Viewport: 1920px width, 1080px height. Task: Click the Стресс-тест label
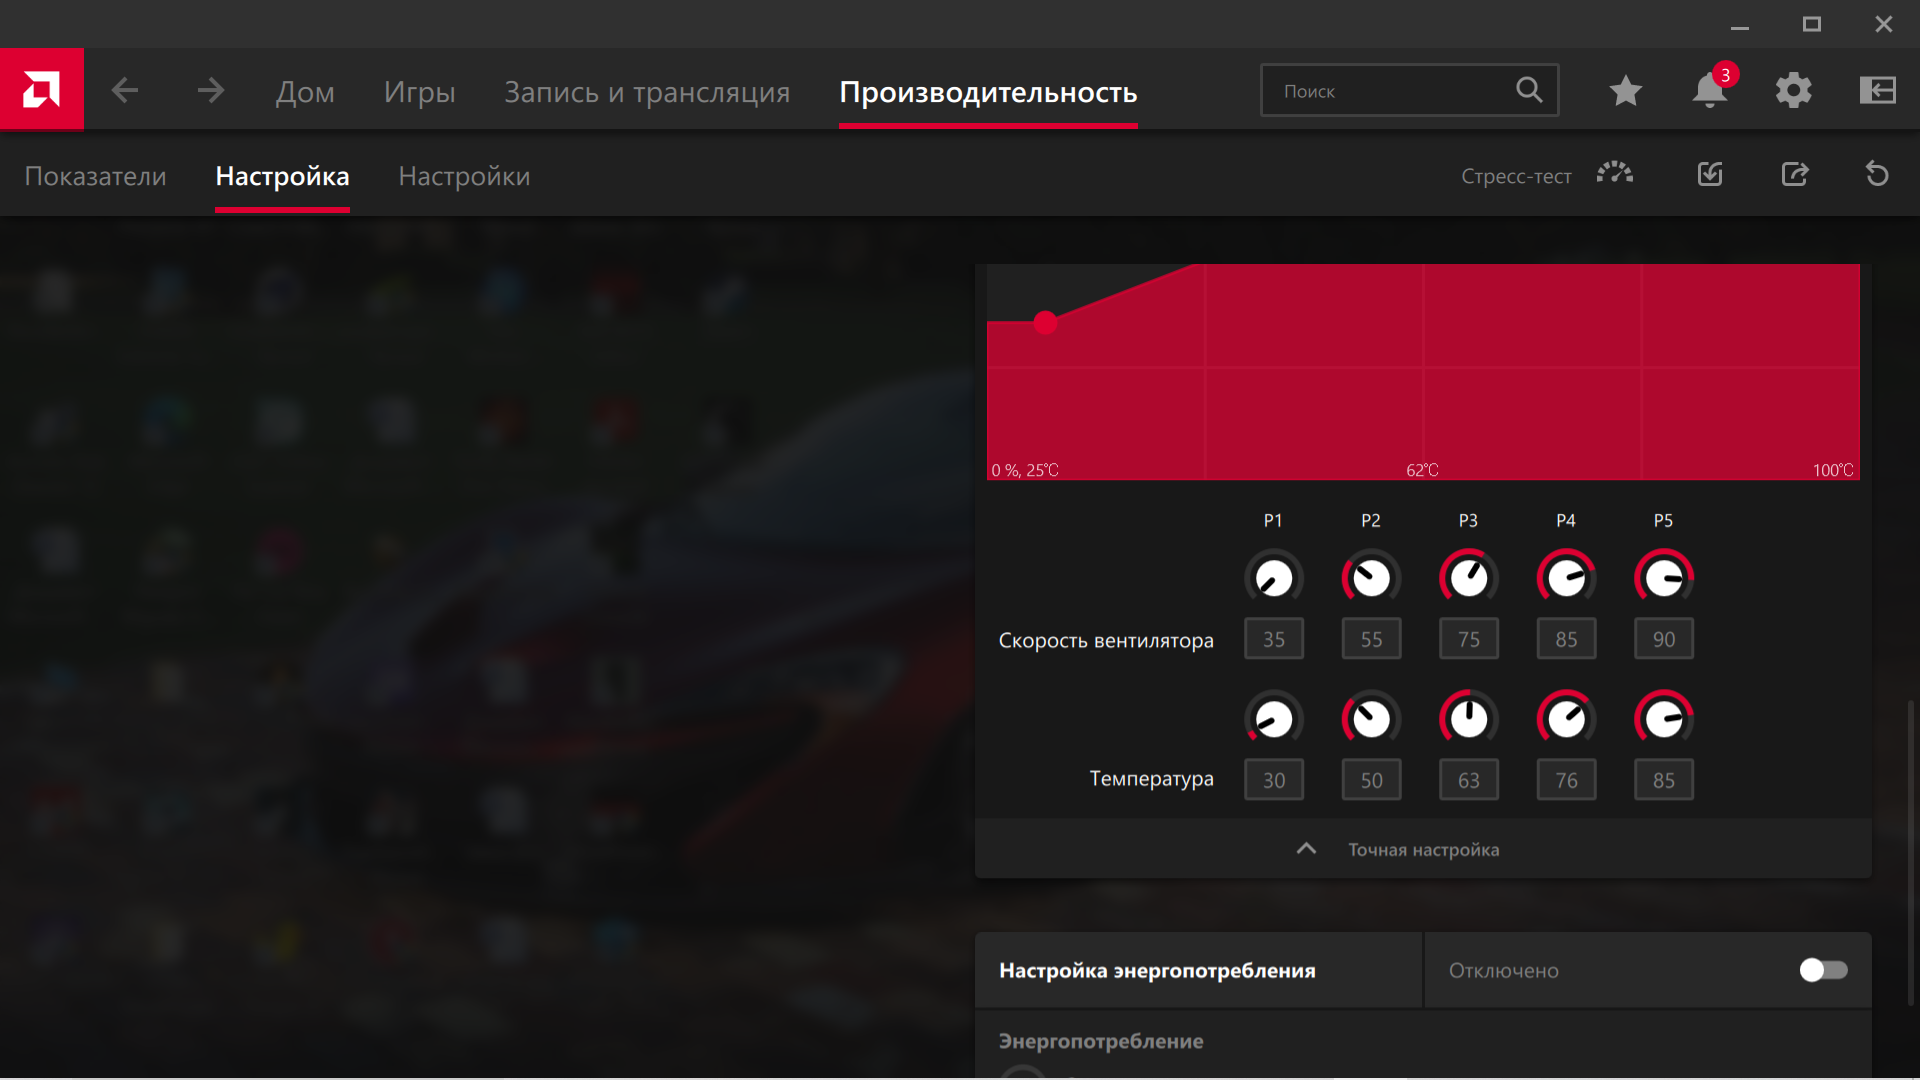pos(1515,176)
